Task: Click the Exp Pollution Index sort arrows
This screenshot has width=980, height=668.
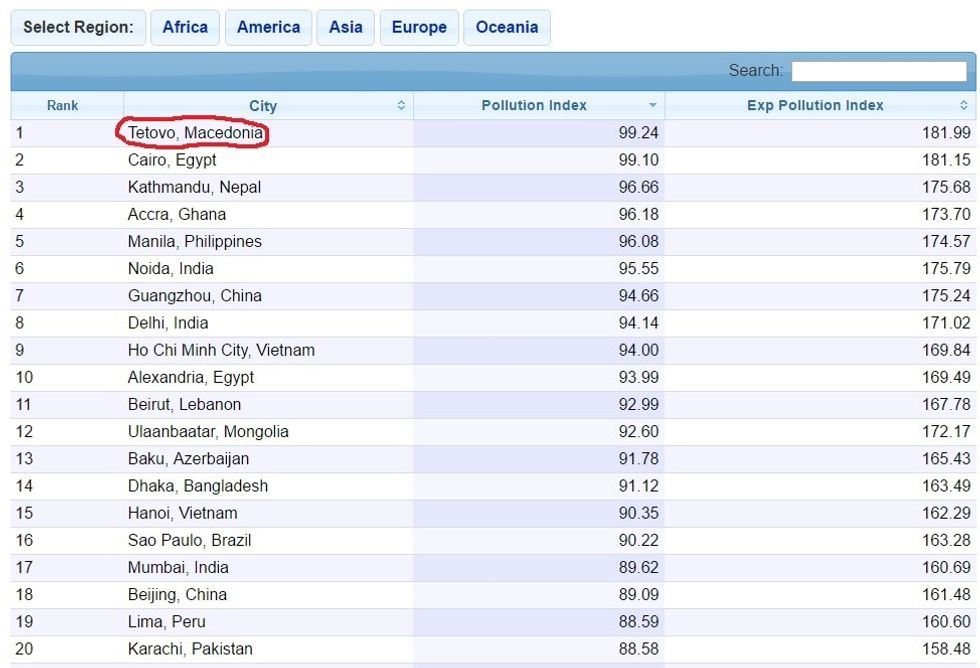Action: [964, 105]
